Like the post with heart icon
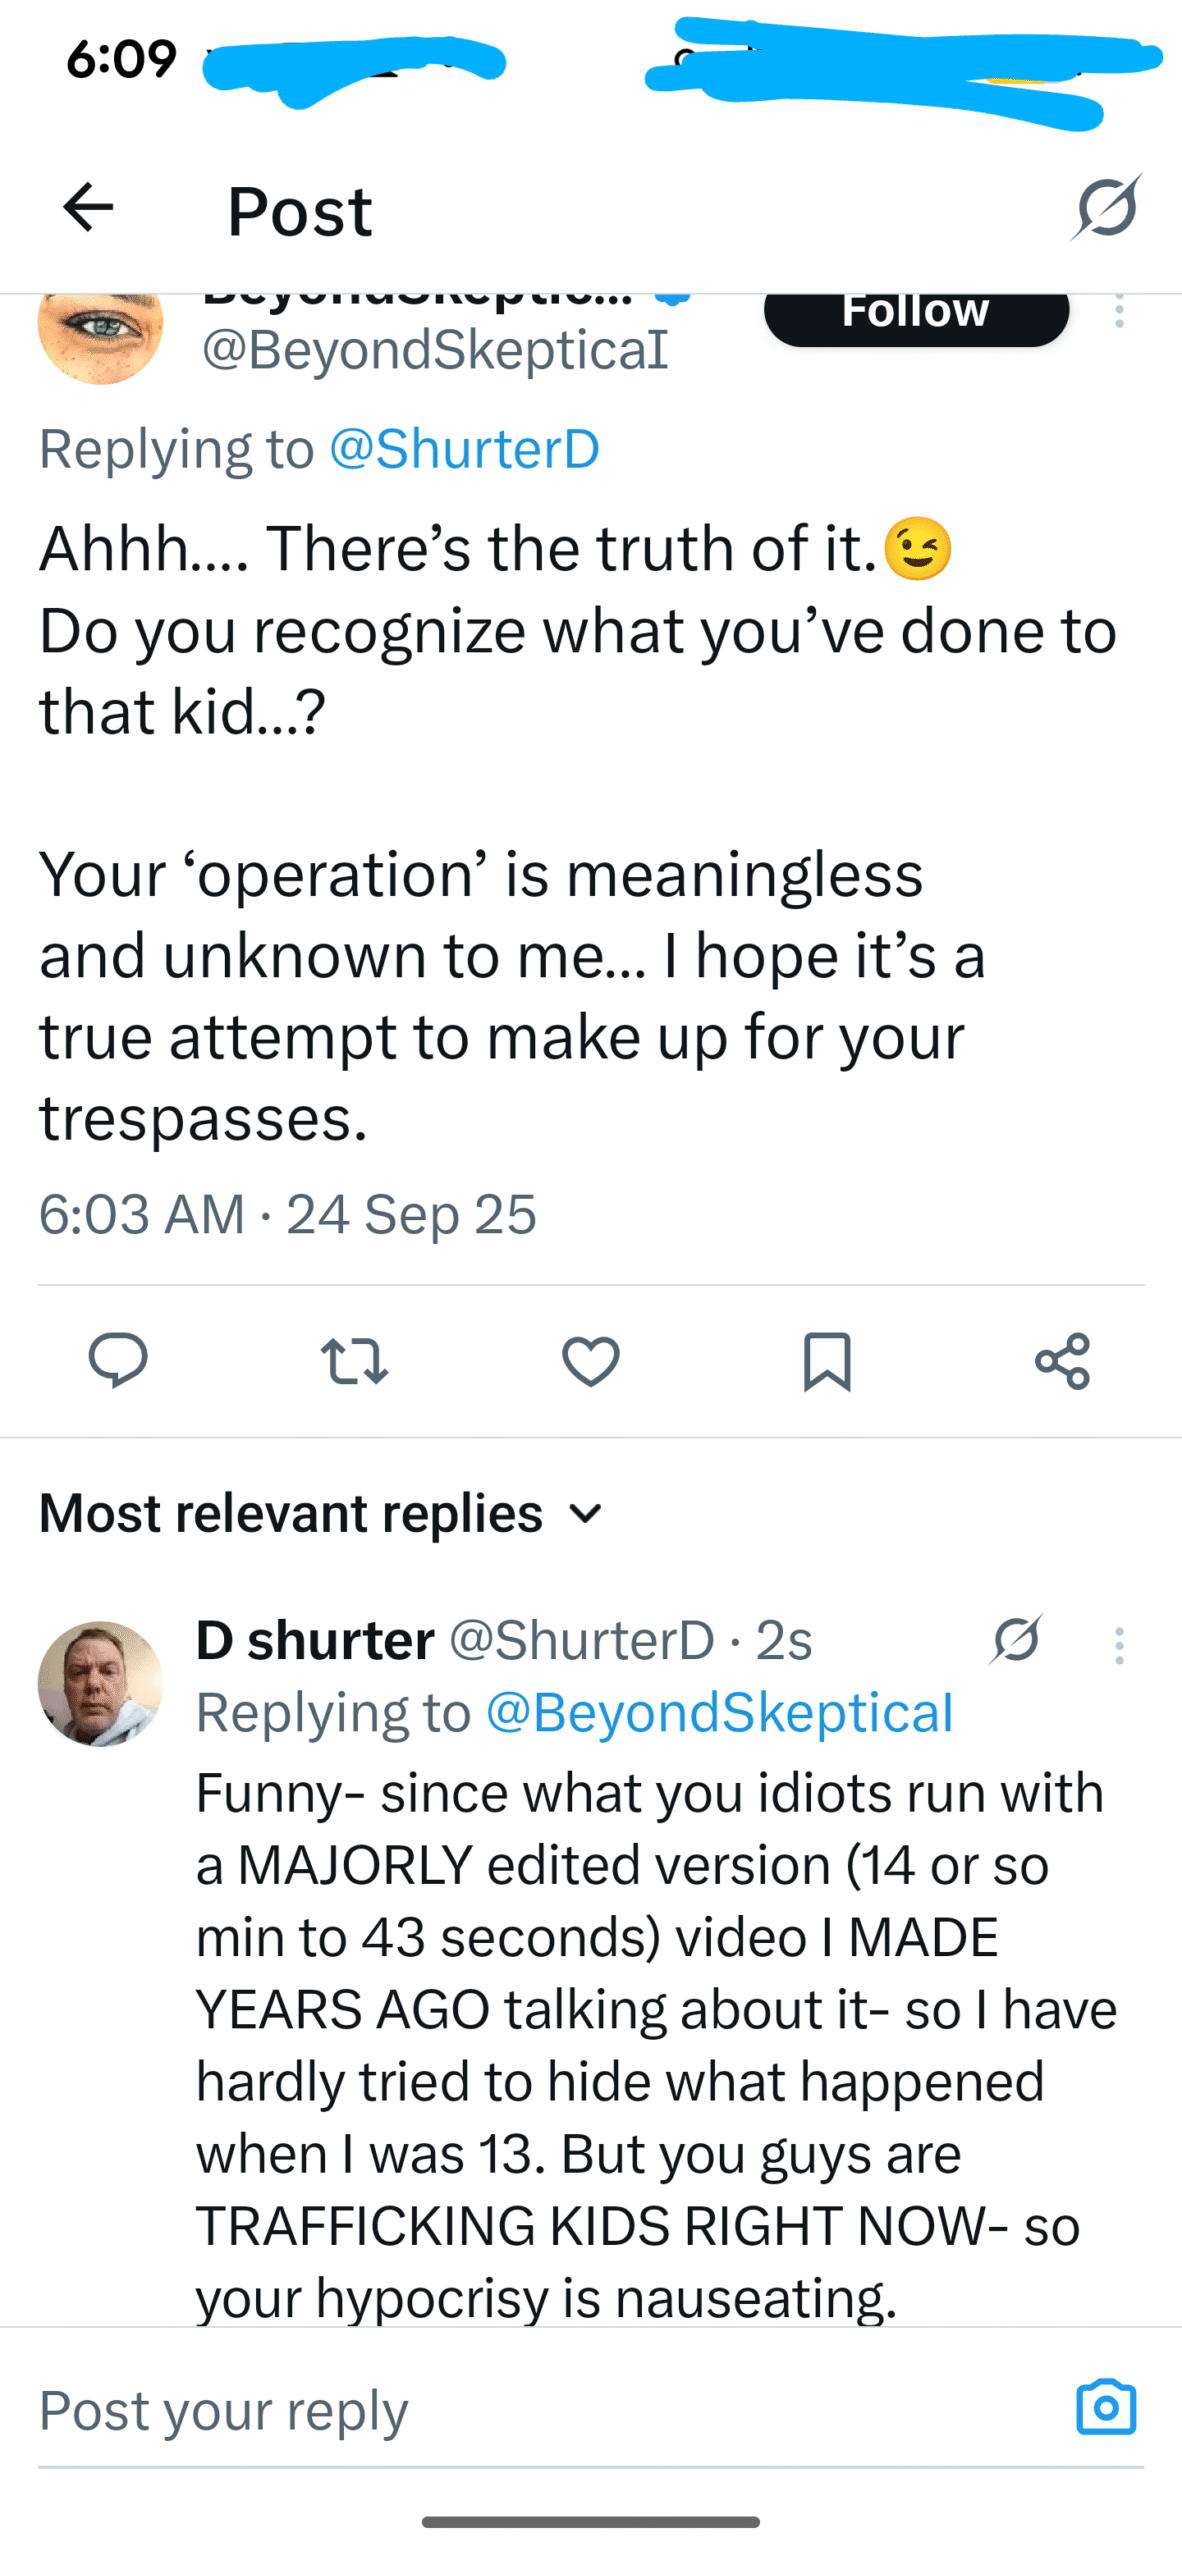 tap(591, 1360)
